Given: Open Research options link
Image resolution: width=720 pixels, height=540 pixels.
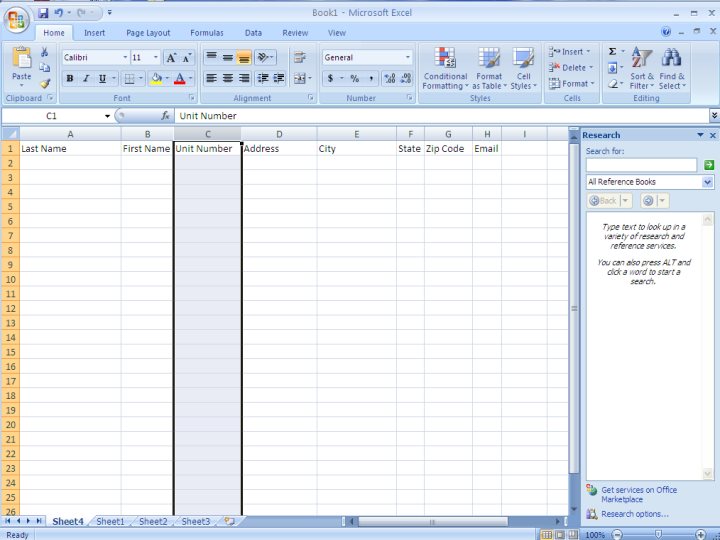Looking at the screenshot, I should click(x=635, y=514).
